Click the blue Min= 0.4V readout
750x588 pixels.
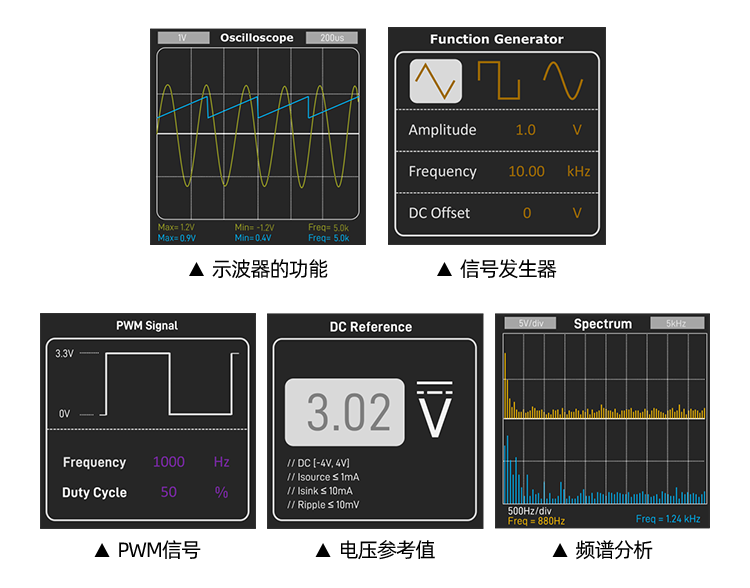(x=253, y=238)
